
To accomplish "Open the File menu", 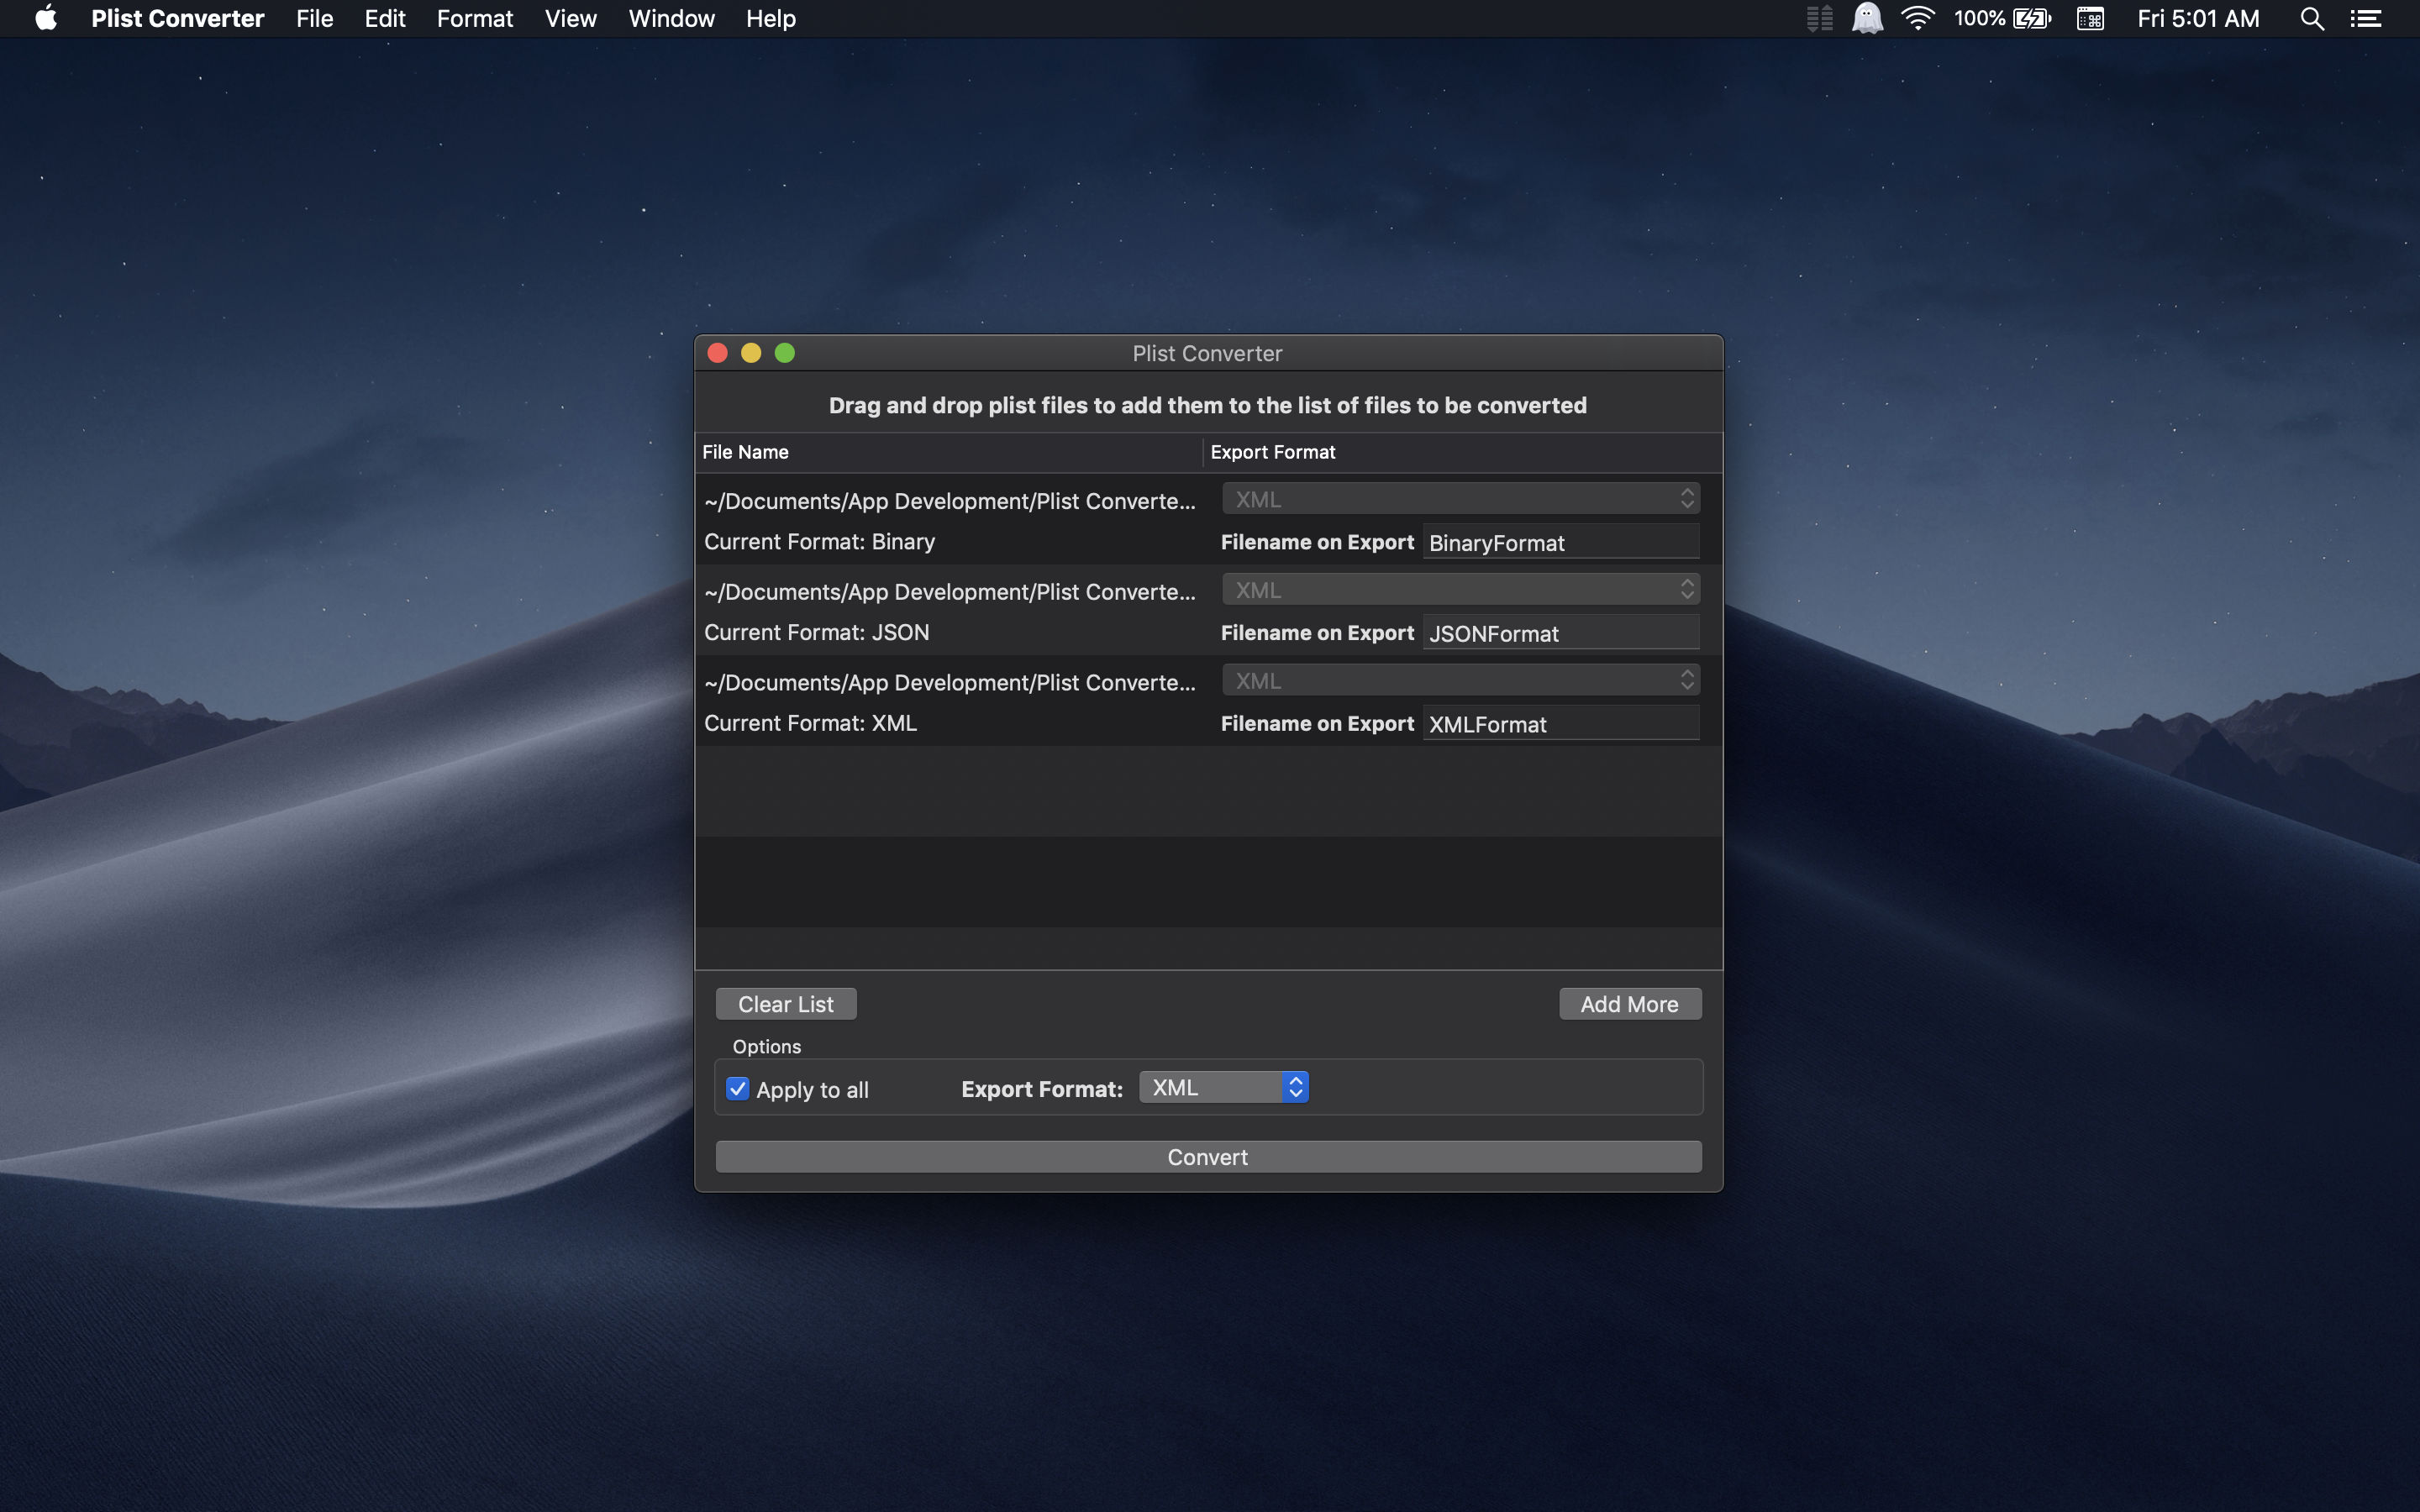I will point(314,18).
